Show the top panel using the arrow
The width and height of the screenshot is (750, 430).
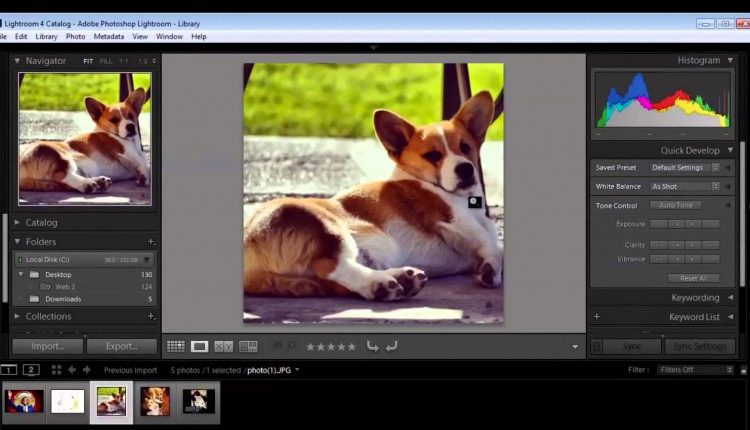(x=374, y=47)
